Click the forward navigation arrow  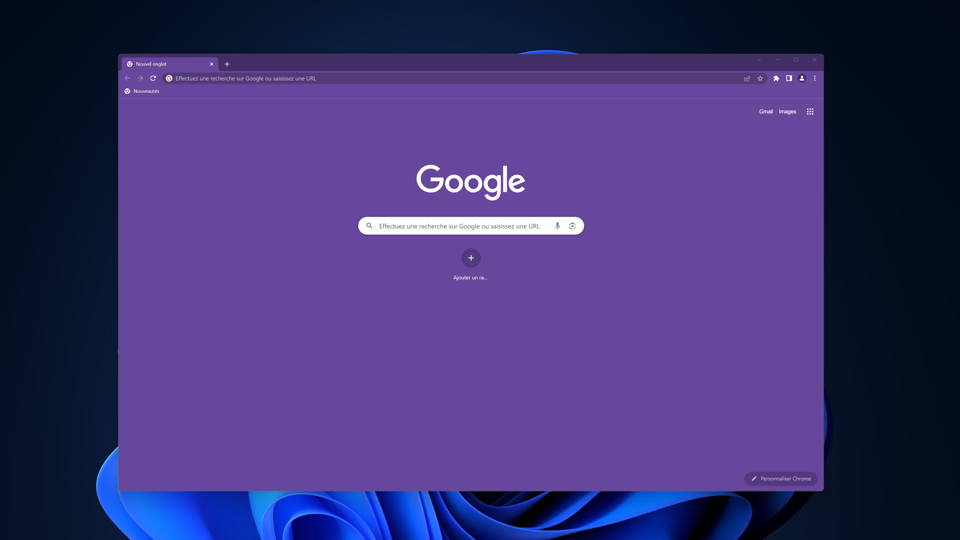coord(140,78)
